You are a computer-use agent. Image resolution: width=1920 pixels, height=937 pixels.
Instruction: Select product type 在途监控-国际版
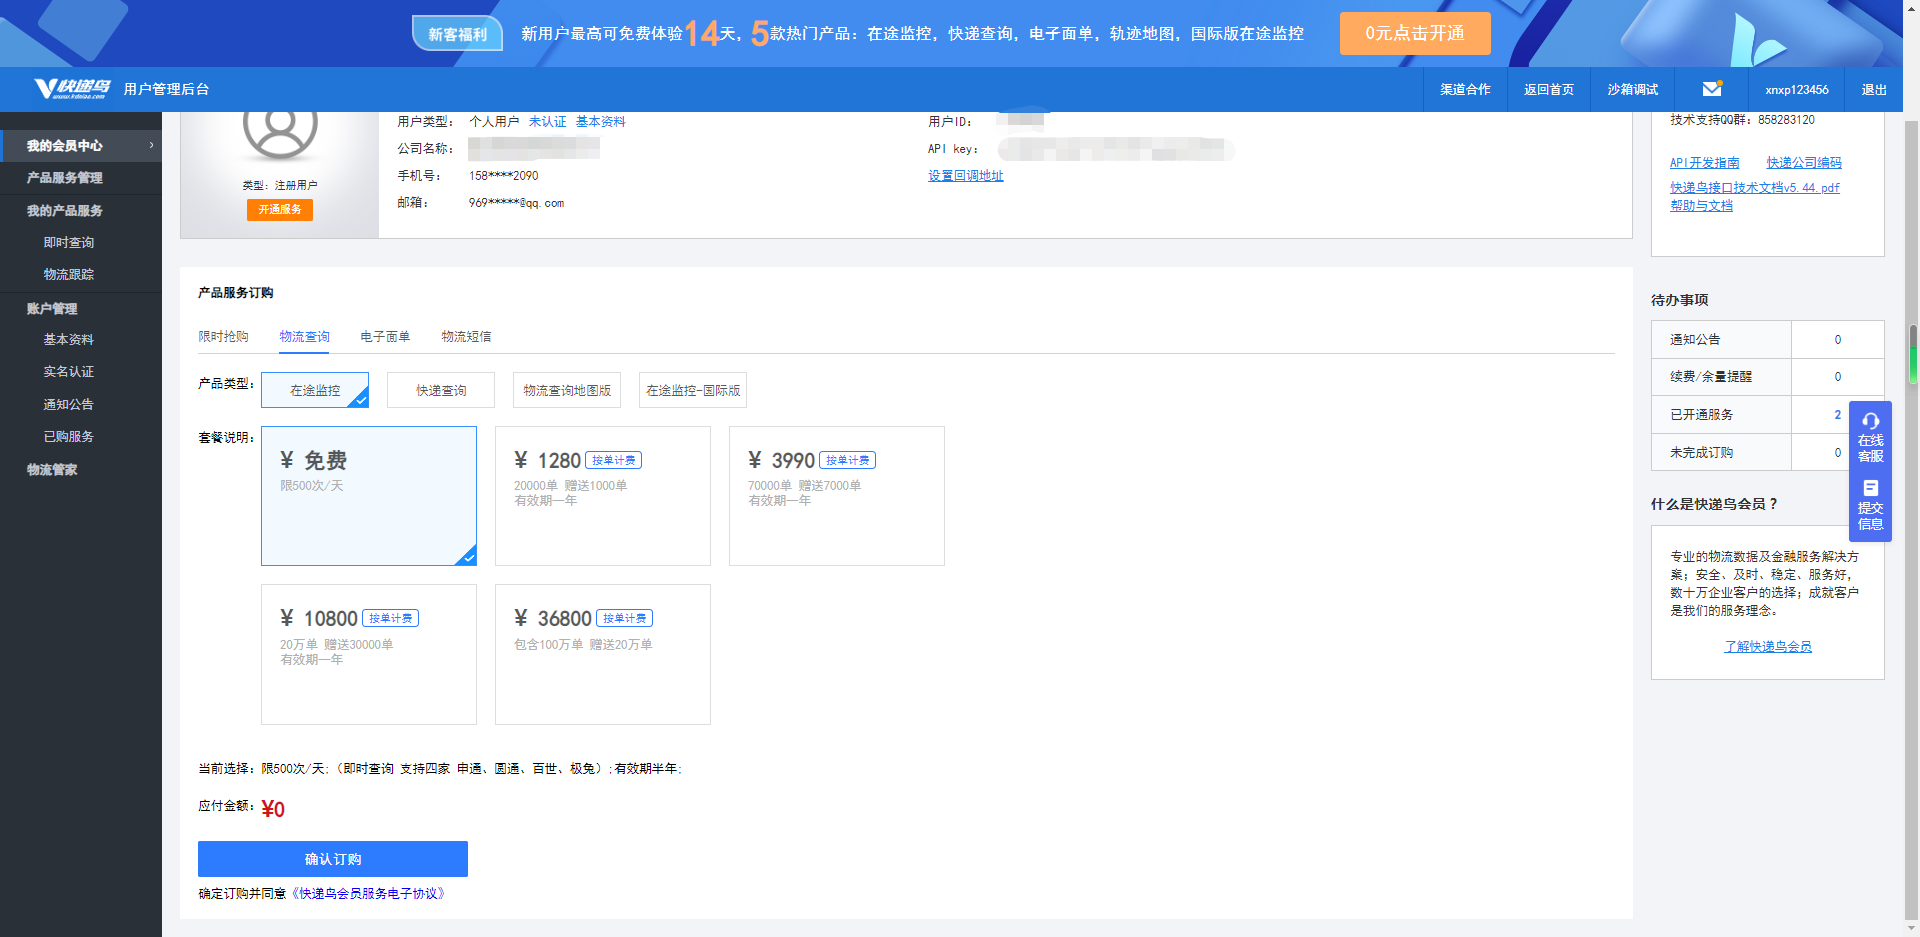pos(693,390)
